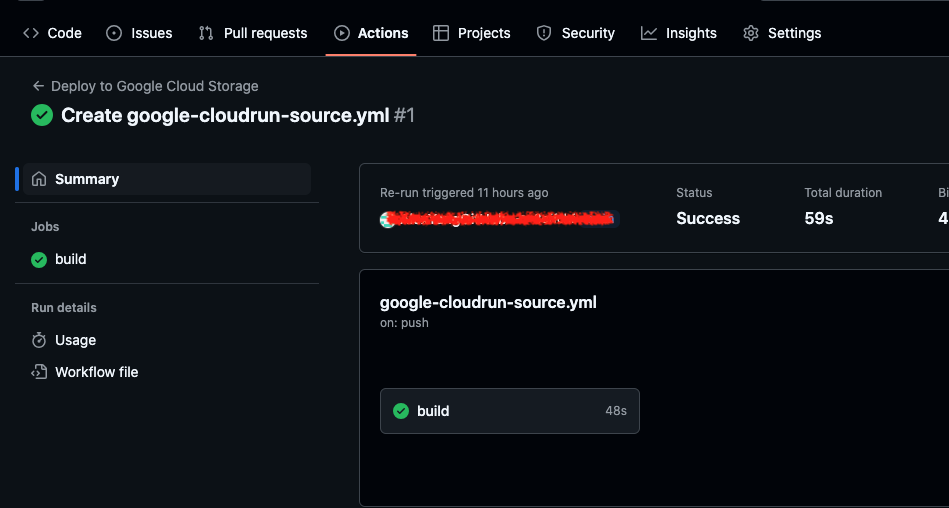Image resolution: width=949 pixels, height=508 pixels.
Task: Open the Pull requests tab
Action: (x=253, y=33)
